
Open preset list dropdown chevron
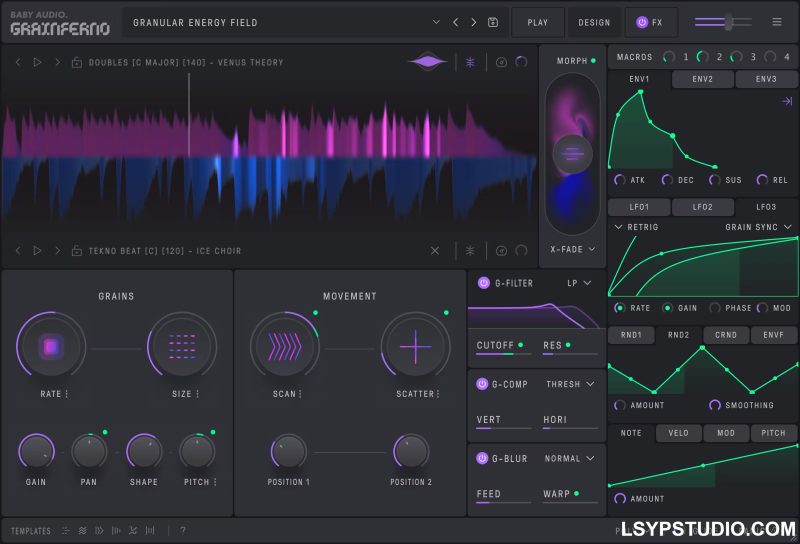pos(436,22)
